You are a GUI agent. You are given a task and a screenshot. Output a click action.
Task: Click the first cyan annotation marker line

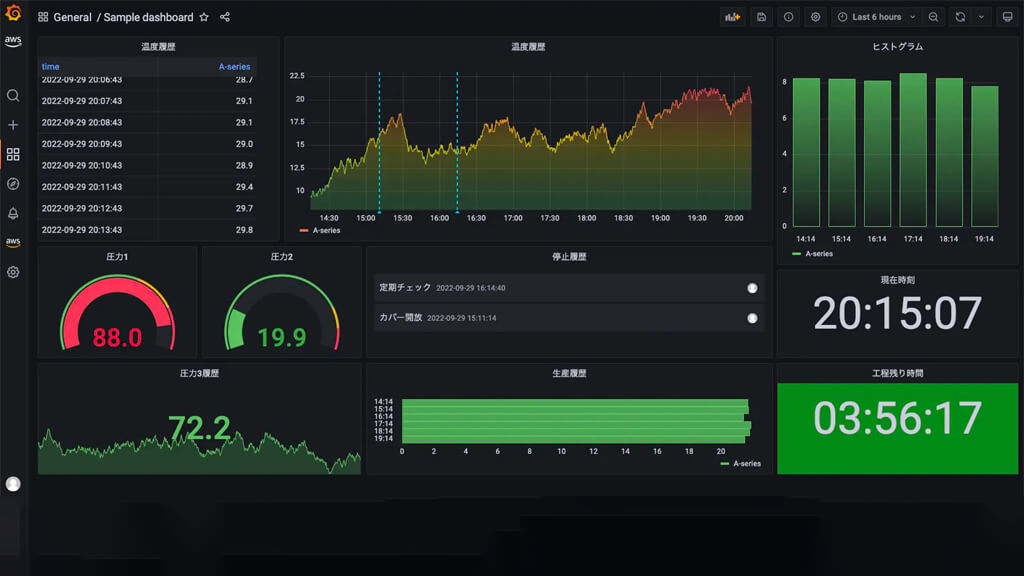(x=379, y=142)
